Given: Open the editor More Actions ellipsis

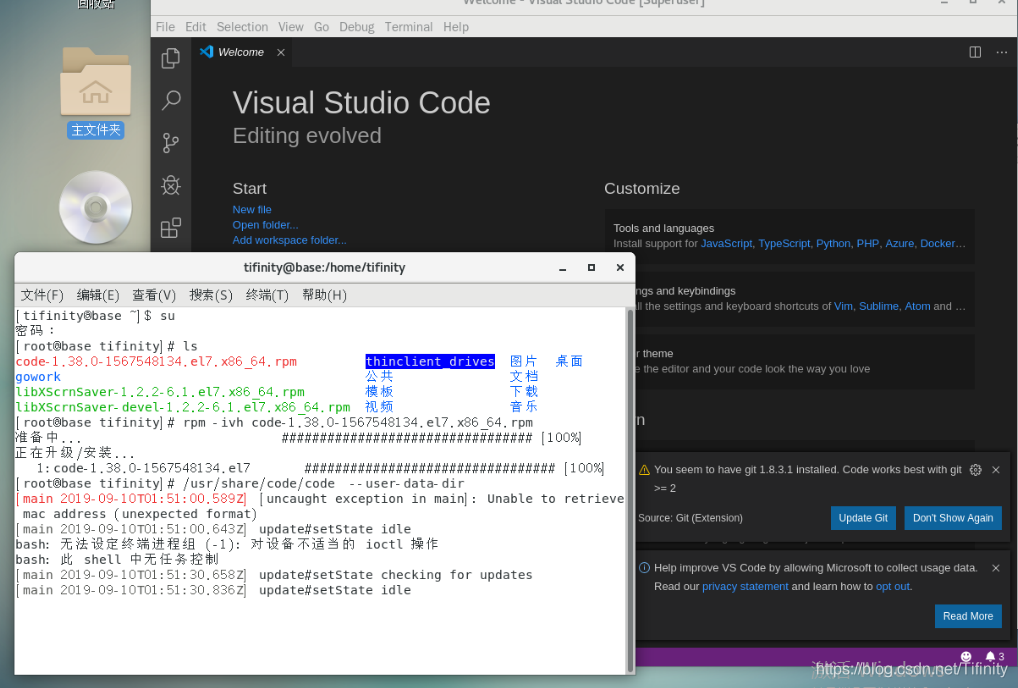Looking at the screenshot, I should click(1002, 52).
